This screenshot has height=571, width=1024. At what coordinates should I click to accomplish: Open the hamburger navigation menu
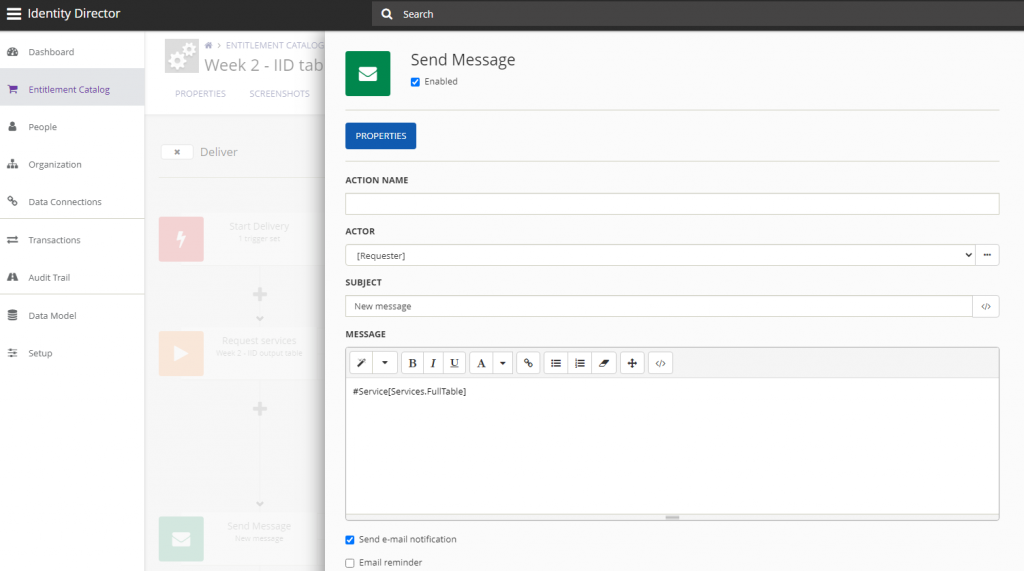pos(14,14)
